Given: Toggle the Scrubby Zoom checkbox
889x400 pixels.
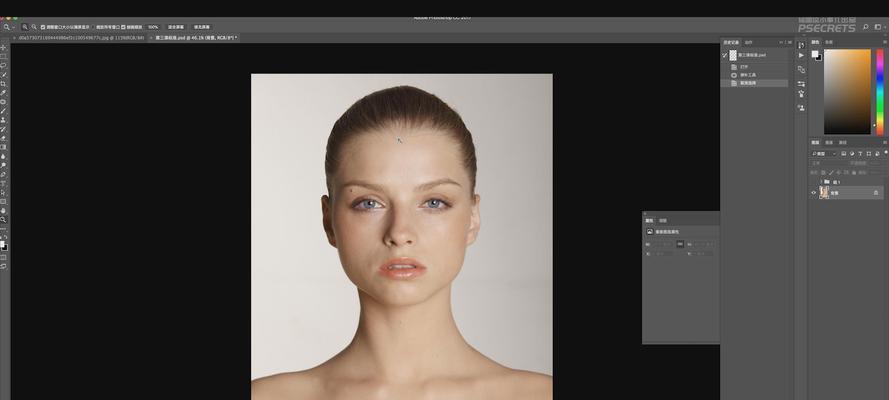Looking at the screenshot, I should click(x=123, y=27).
